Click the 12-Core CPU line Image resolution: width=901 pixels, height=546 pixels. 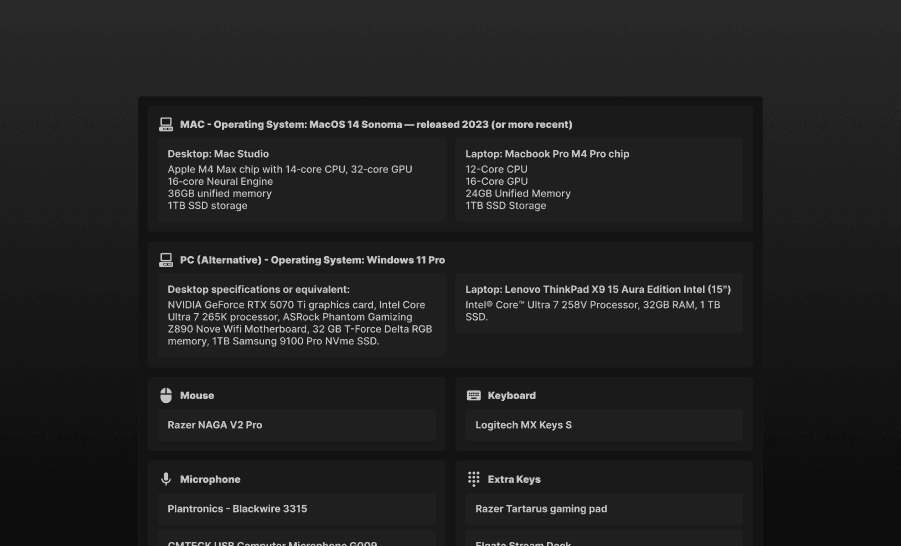[x=496, y=169]
